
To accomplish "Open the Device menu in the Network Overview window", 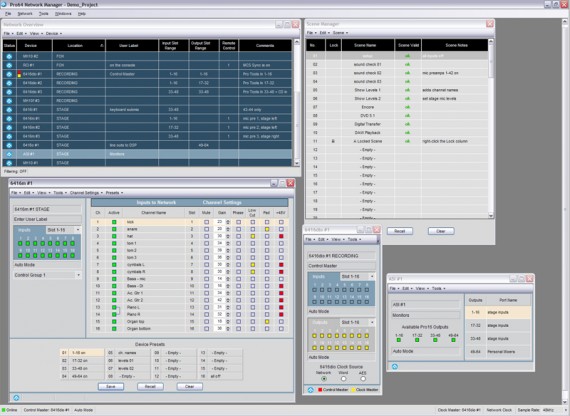I will pyautogui.click(x=53, y=33).
